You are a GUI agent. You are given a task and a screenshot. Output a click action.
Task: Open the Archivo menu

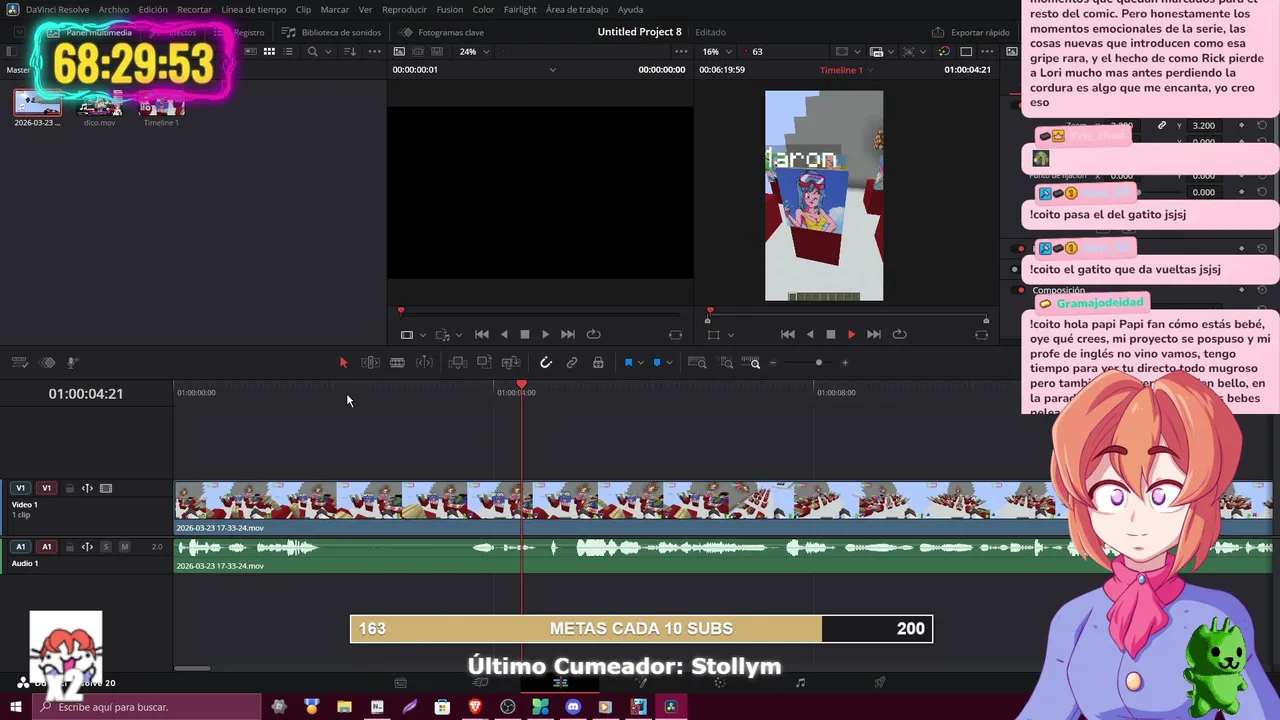113,9
